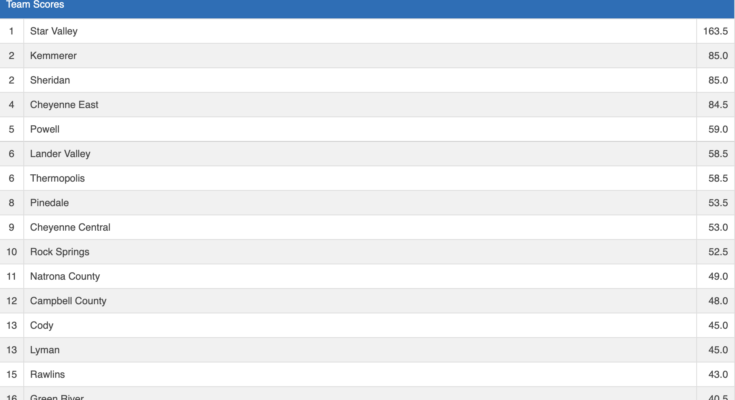Select the Cody team name

[42, 325]
